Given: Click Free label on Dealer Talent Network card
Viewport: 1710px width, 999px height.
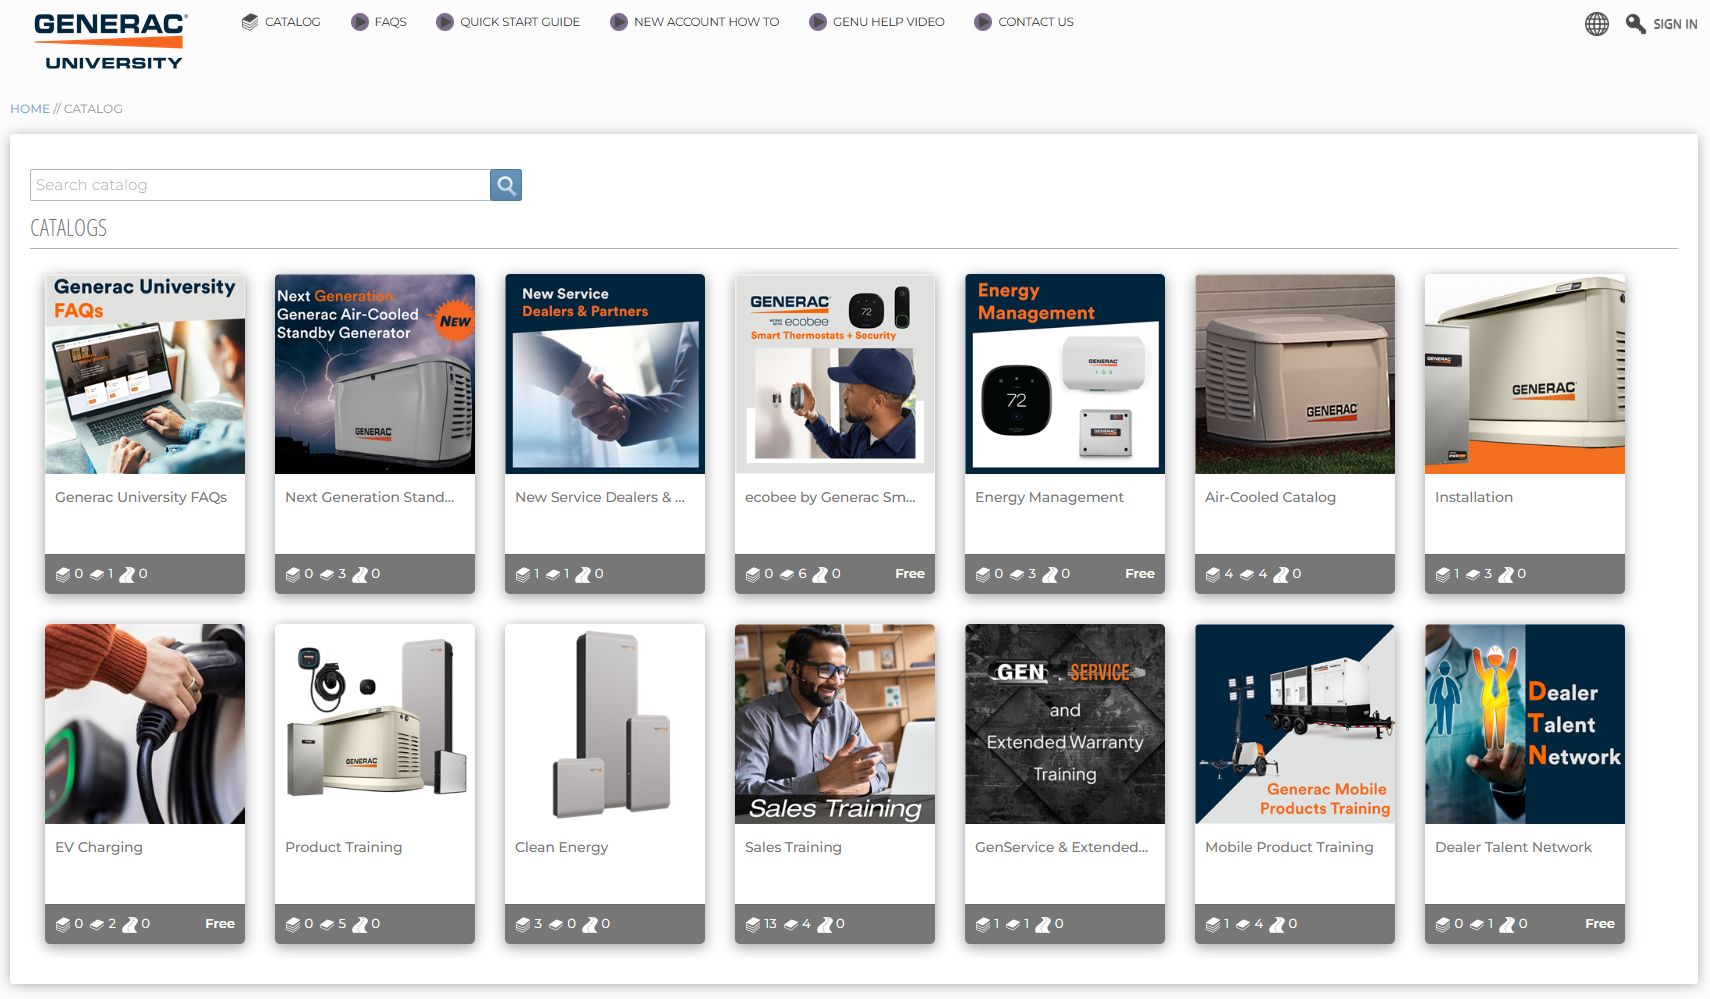Looking at the screenshot, I should 1600,924.
